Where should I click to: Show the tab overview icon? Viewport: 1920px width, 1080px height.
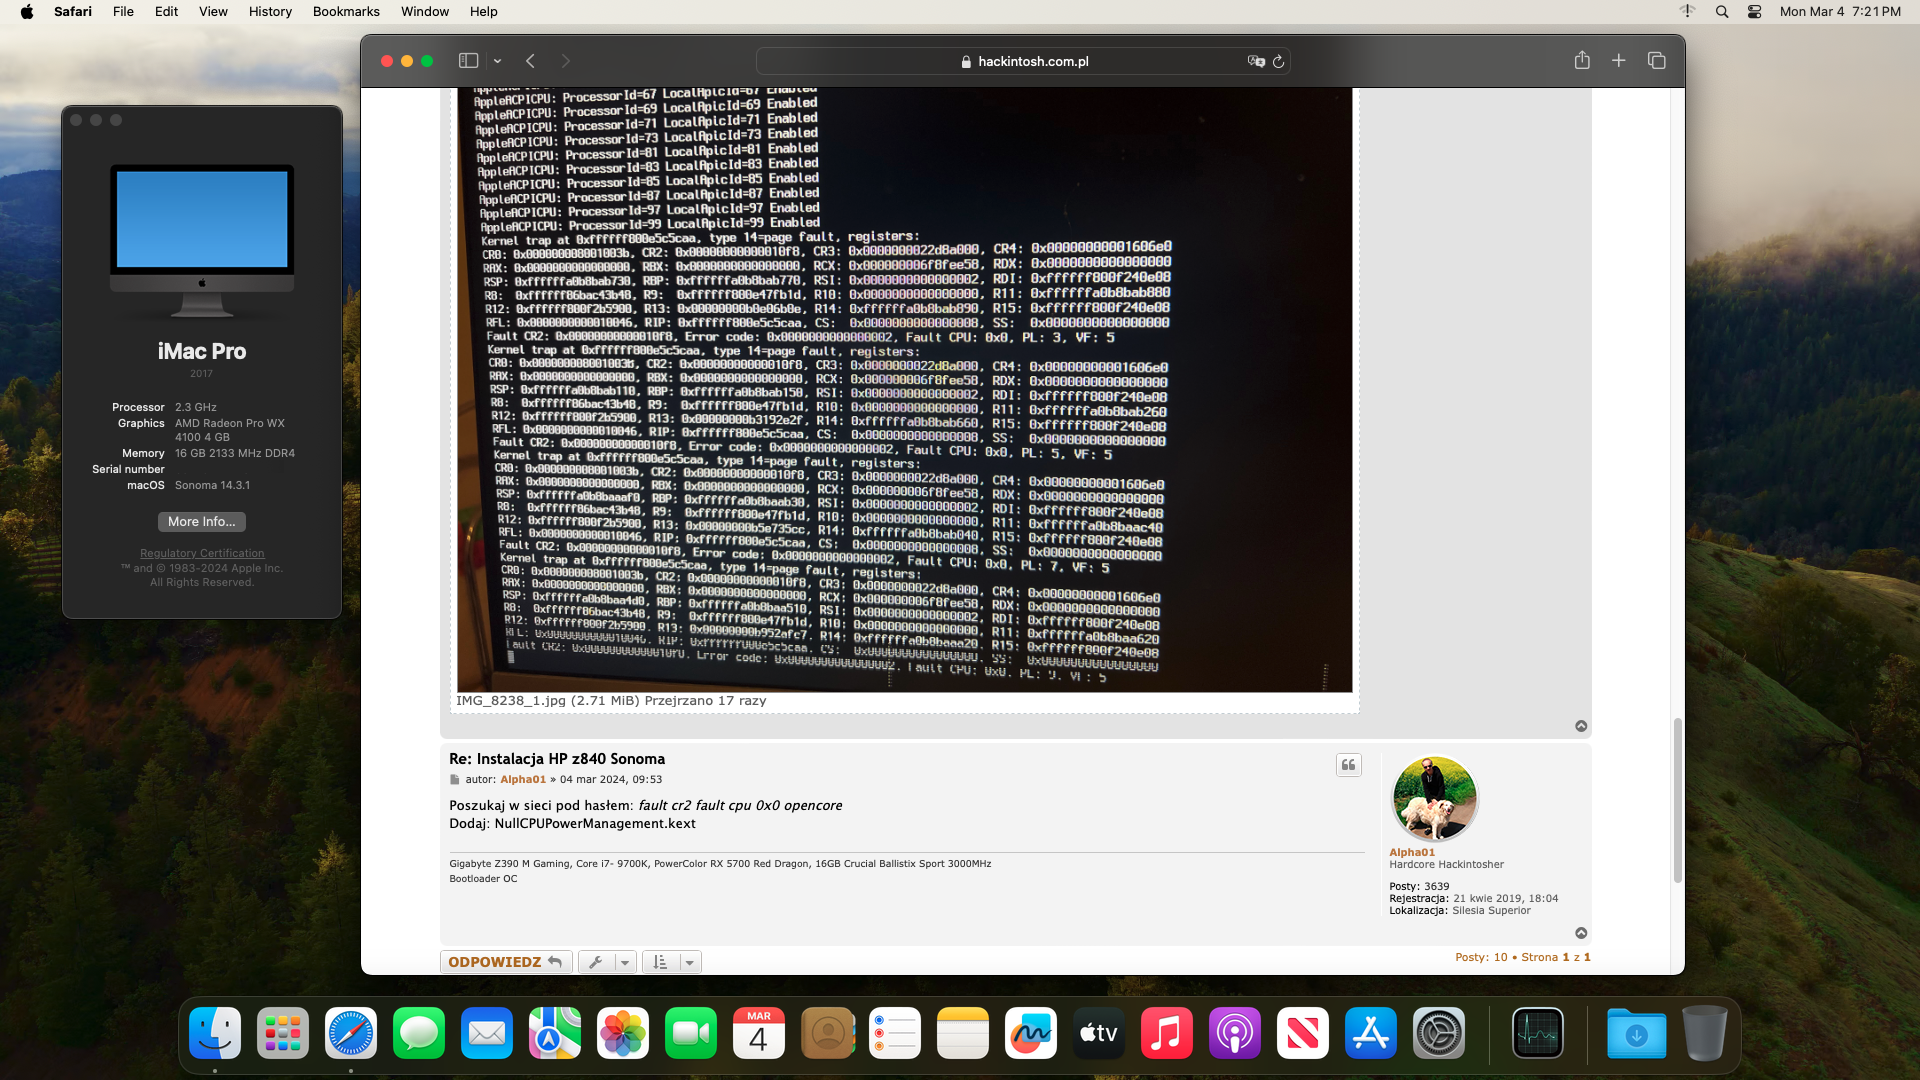1656,61
